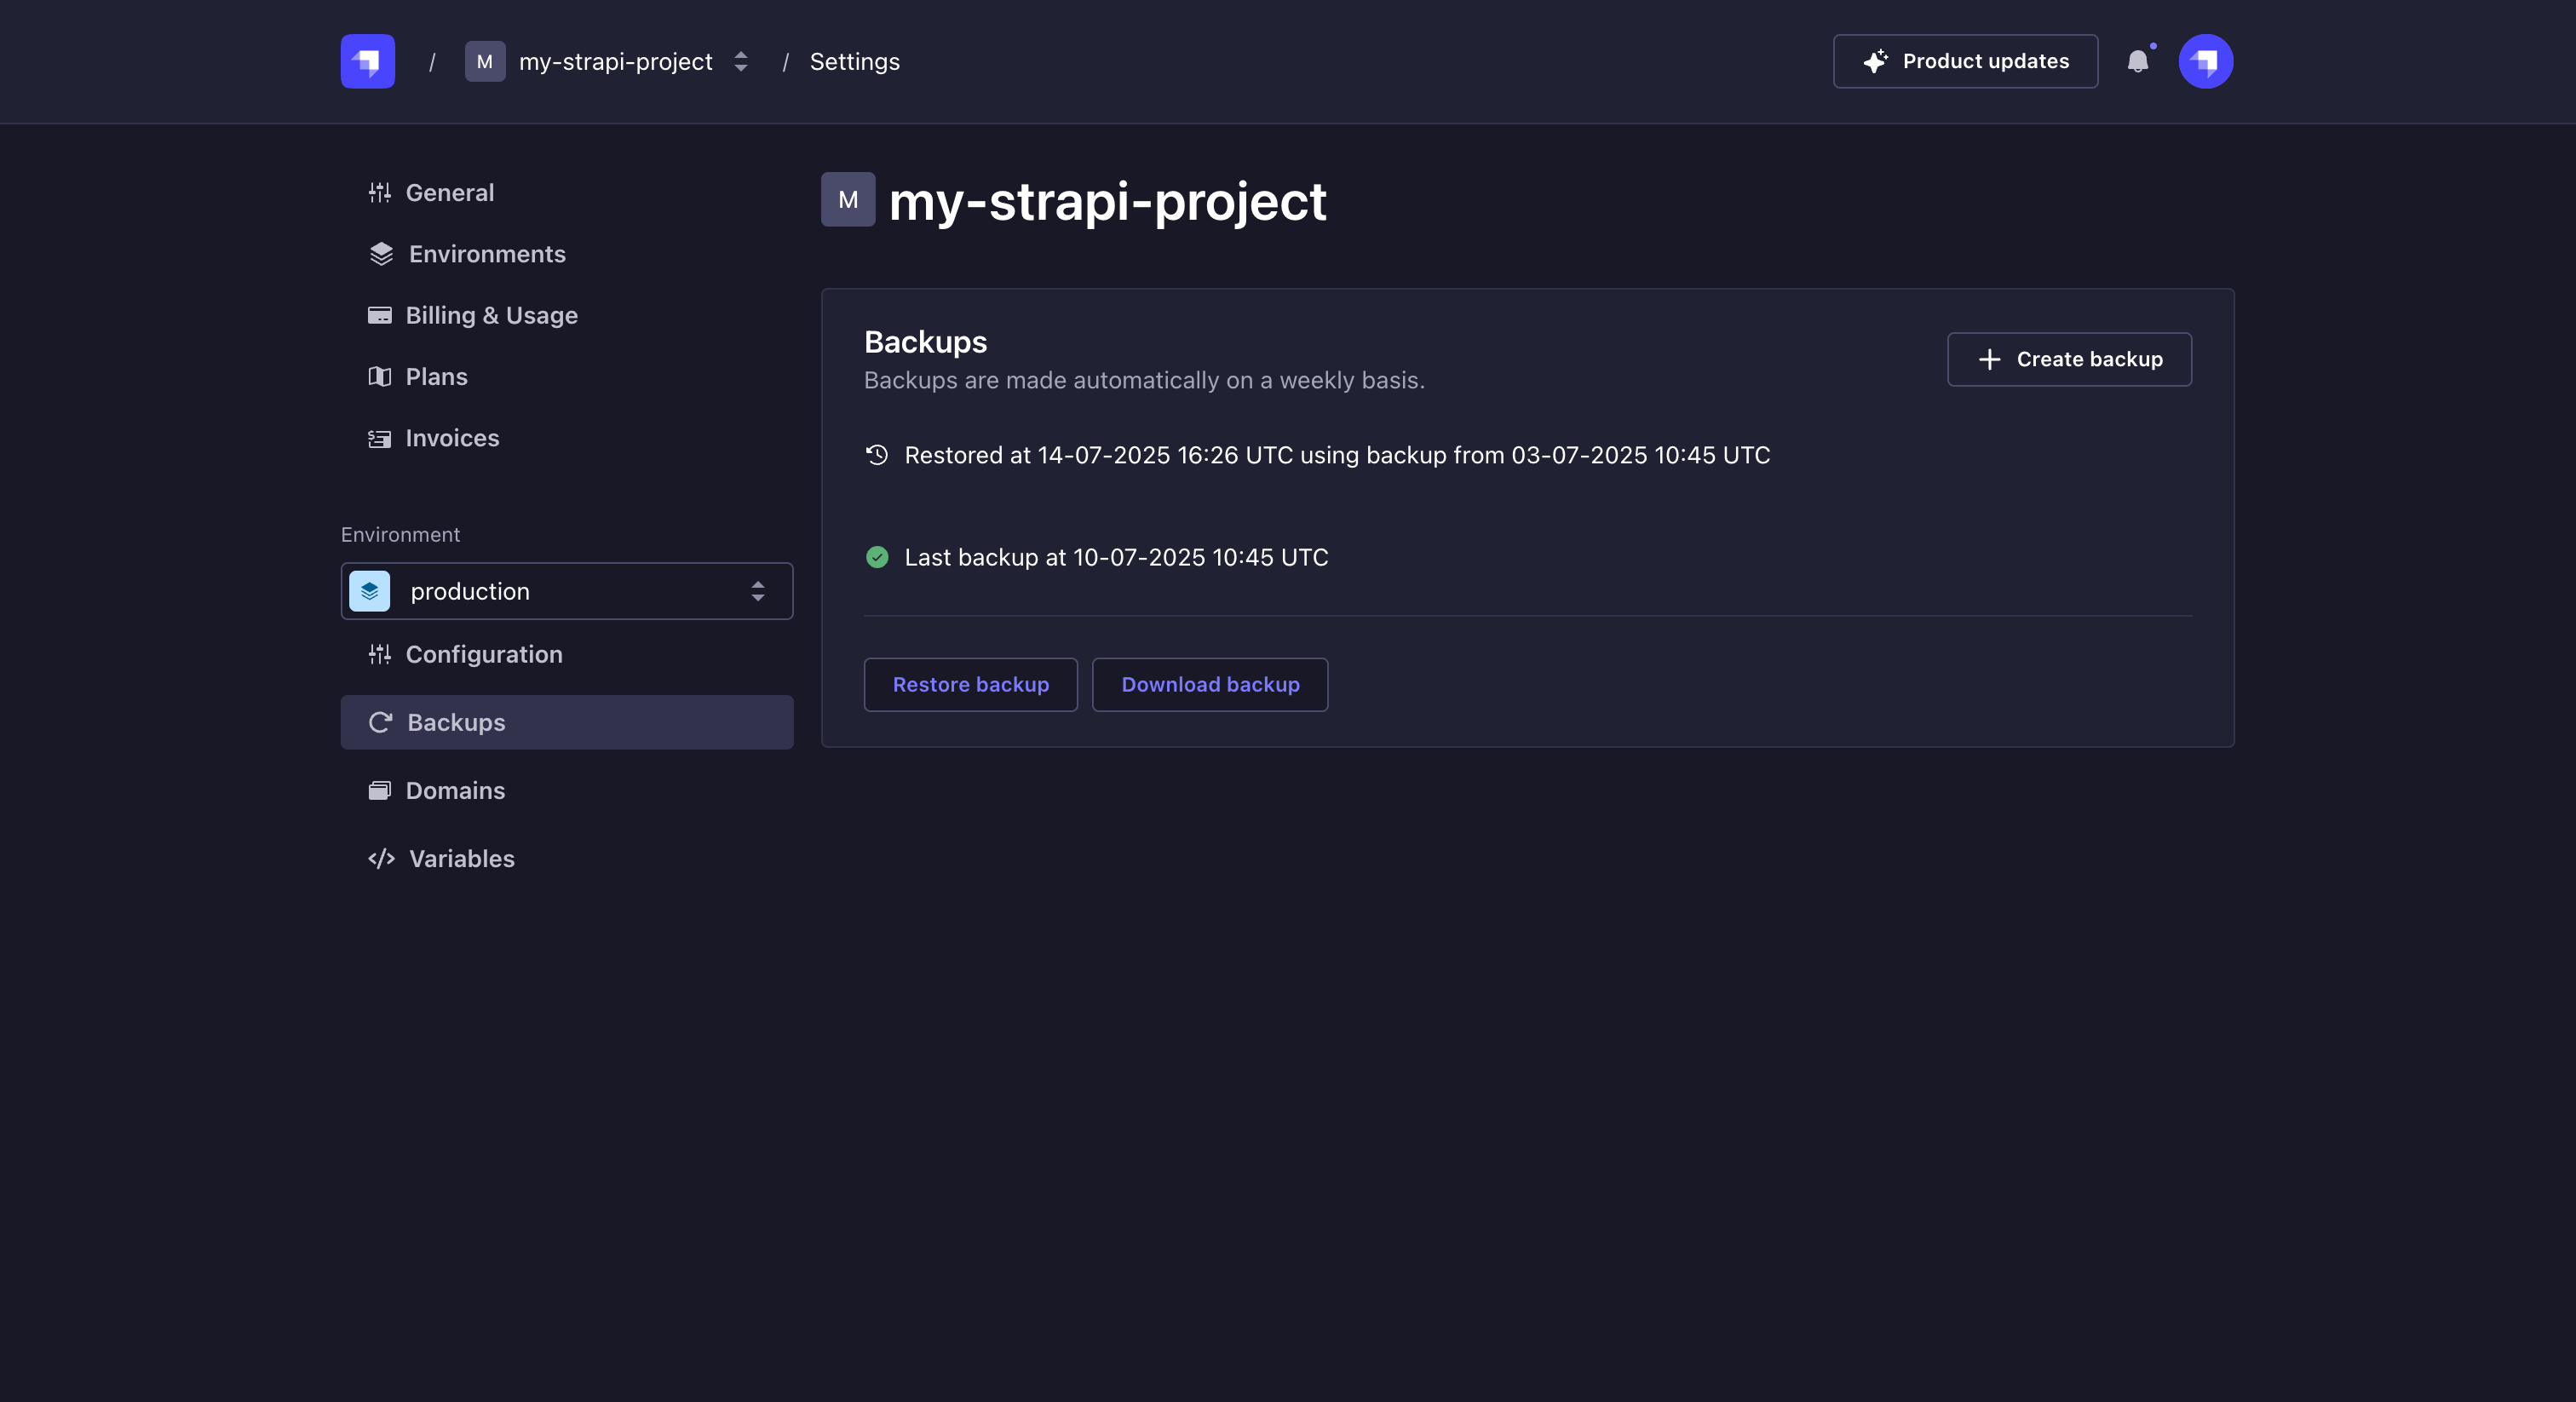Click the Strapi Cloud logo icon
Screen dimensions: 2576x1402
[367, 61]
